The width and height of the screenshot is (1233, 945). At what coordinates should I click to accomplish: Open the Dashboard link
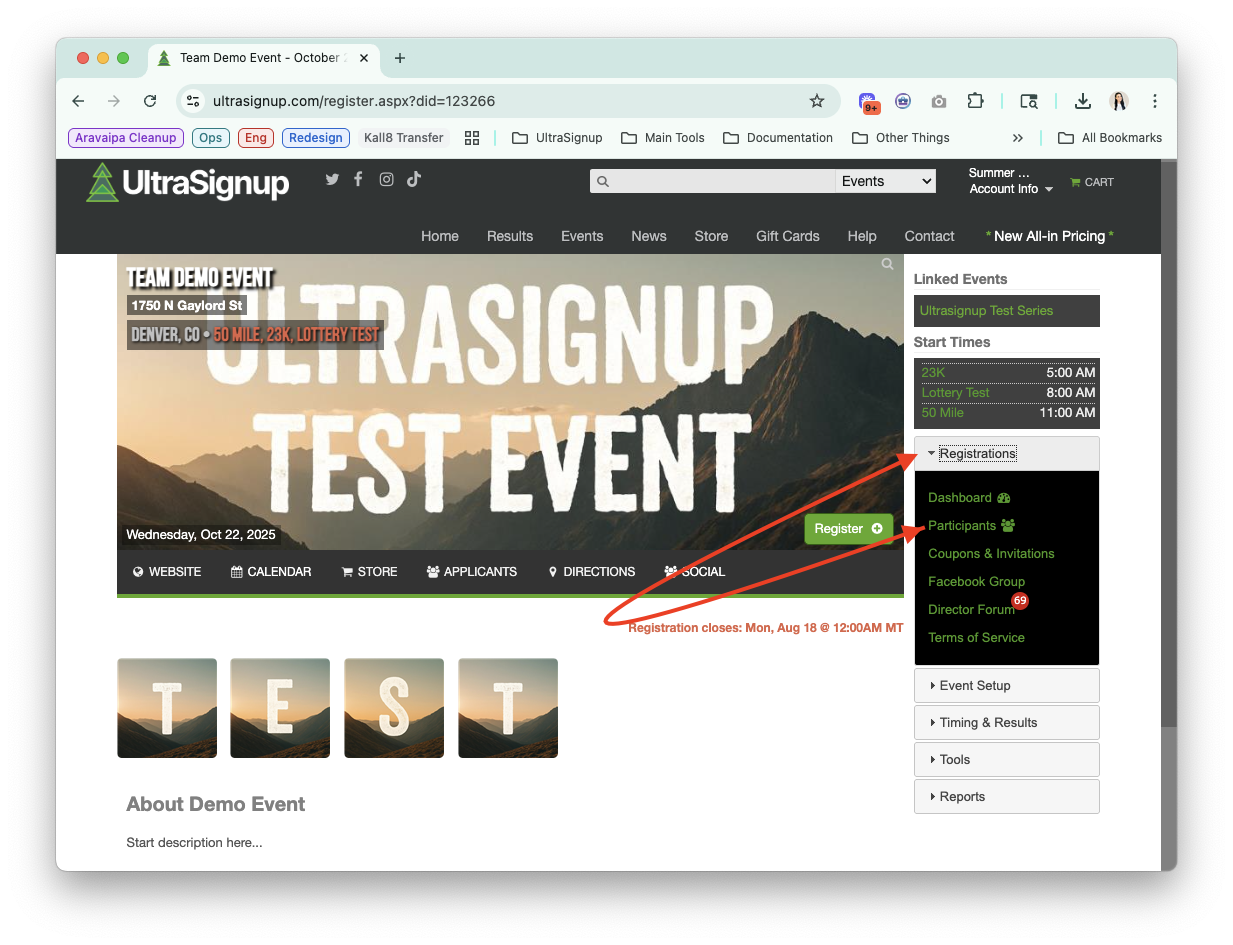tap(969, 498)
